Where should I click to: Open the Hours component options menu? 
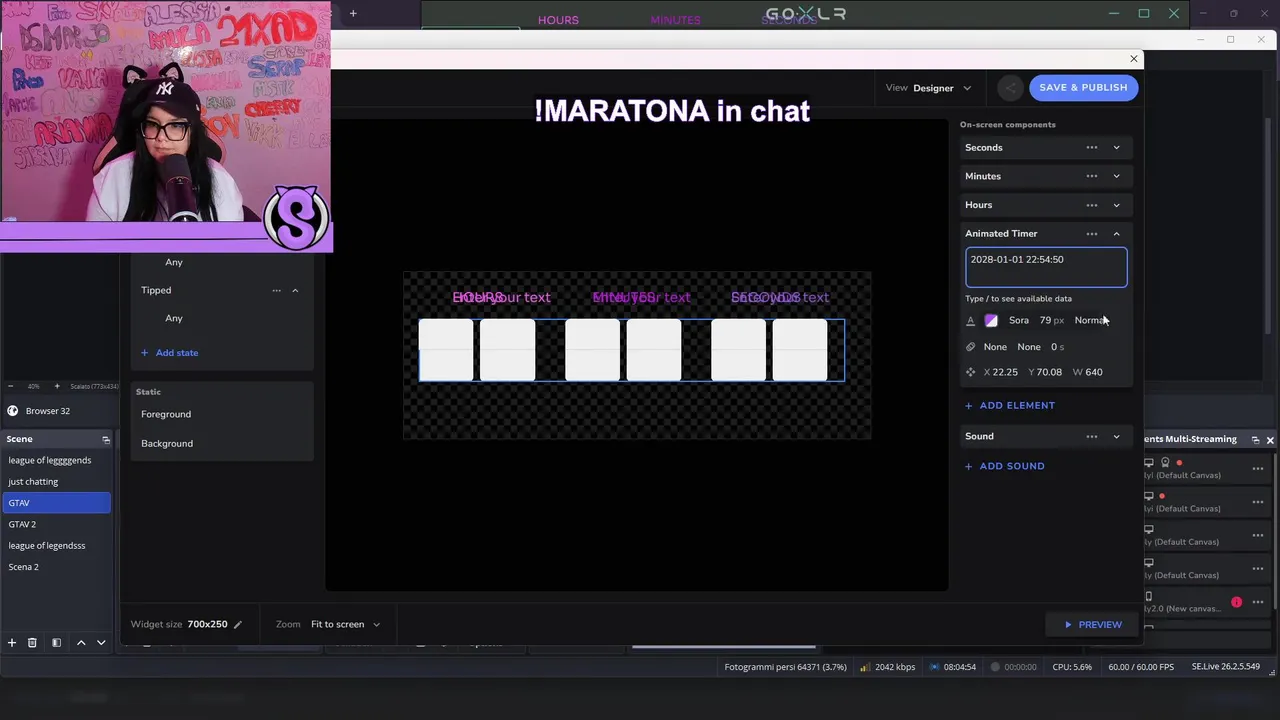tap(1092, 205)
